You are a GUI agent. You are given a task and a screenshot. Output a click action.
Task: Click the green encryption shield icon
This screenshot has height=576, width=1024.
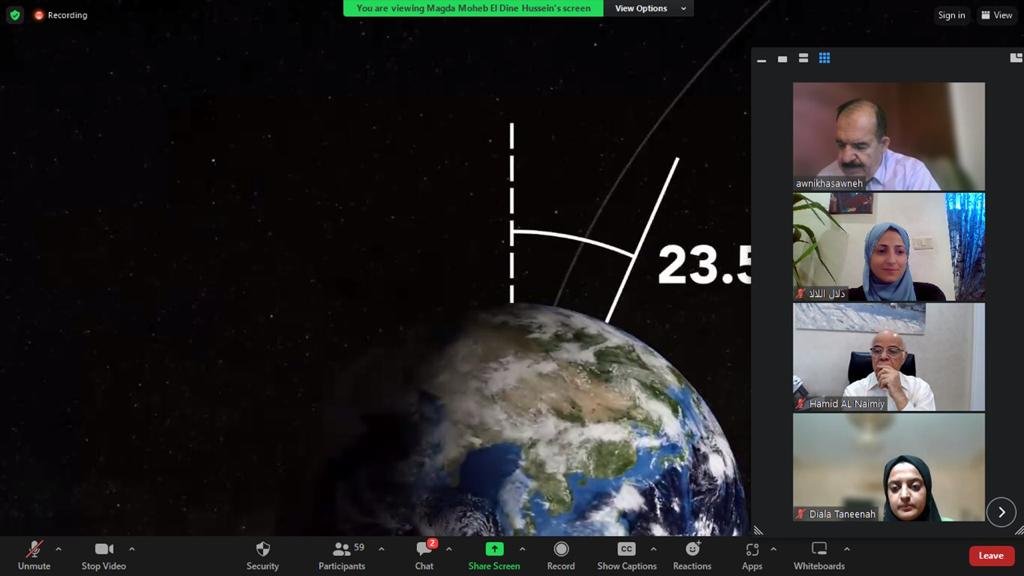pos(15,14)
